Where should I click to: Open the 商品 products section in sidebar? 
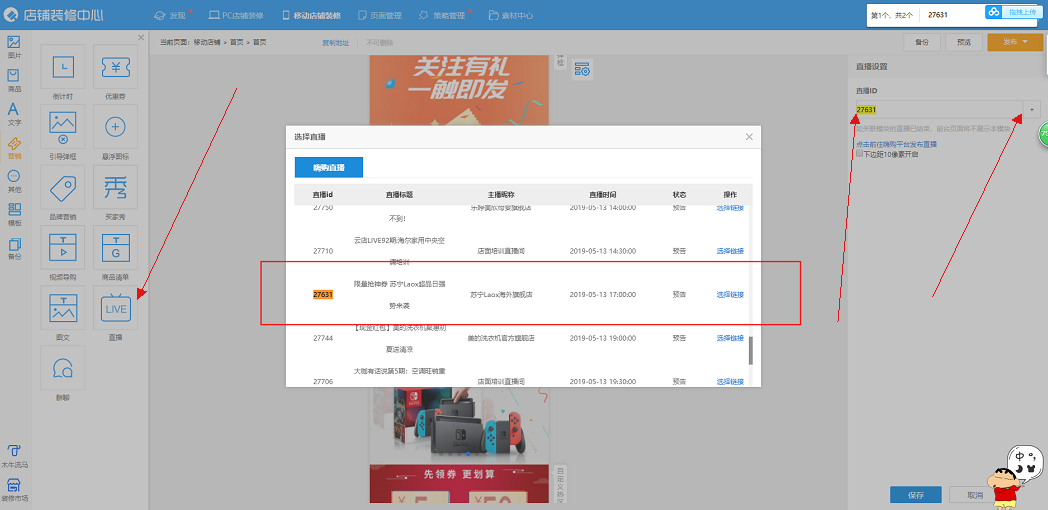(14, 80)
